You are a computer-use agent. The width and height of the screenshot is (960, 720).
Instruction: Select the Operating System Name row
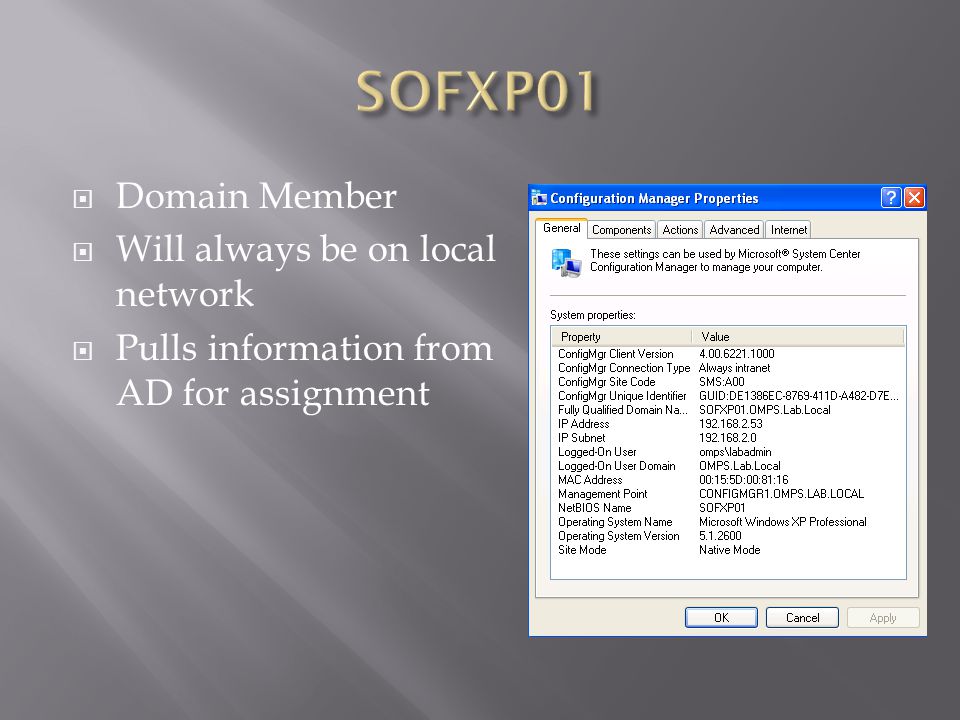tap(729, 522)
